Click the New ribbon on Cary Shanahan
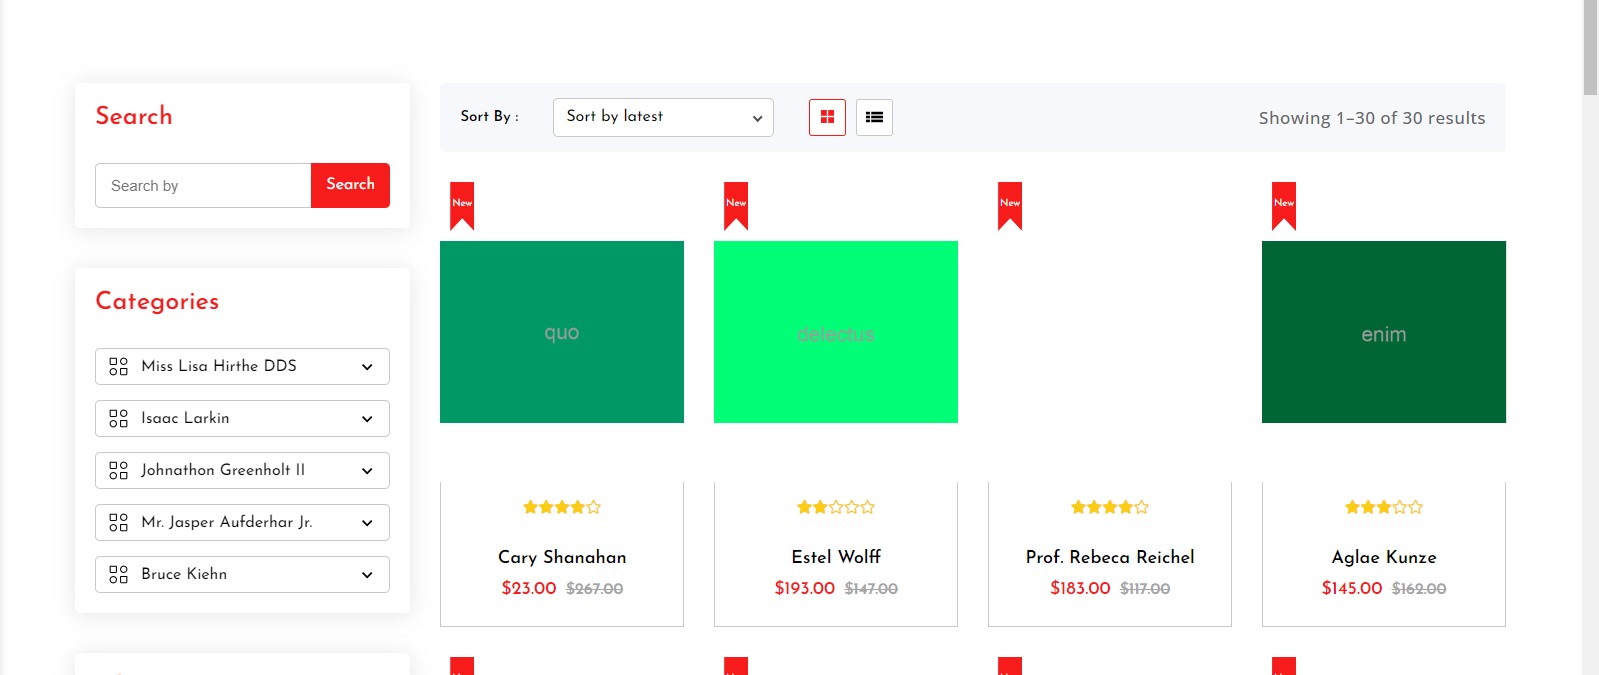Image resolution: width=1599 pixels, height=675 pixels. pyautogui.click(x=462, y=205)
